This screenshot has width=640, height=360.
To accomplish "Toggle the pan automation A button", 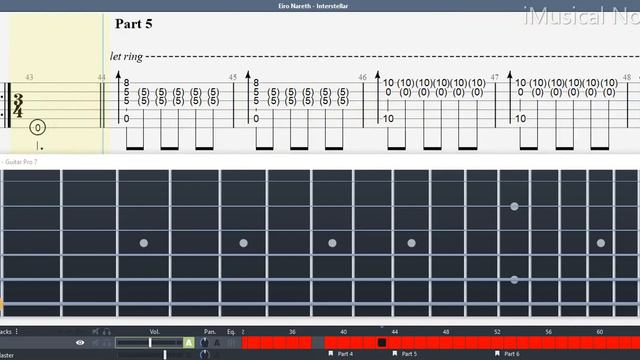I will pos(217,343).
